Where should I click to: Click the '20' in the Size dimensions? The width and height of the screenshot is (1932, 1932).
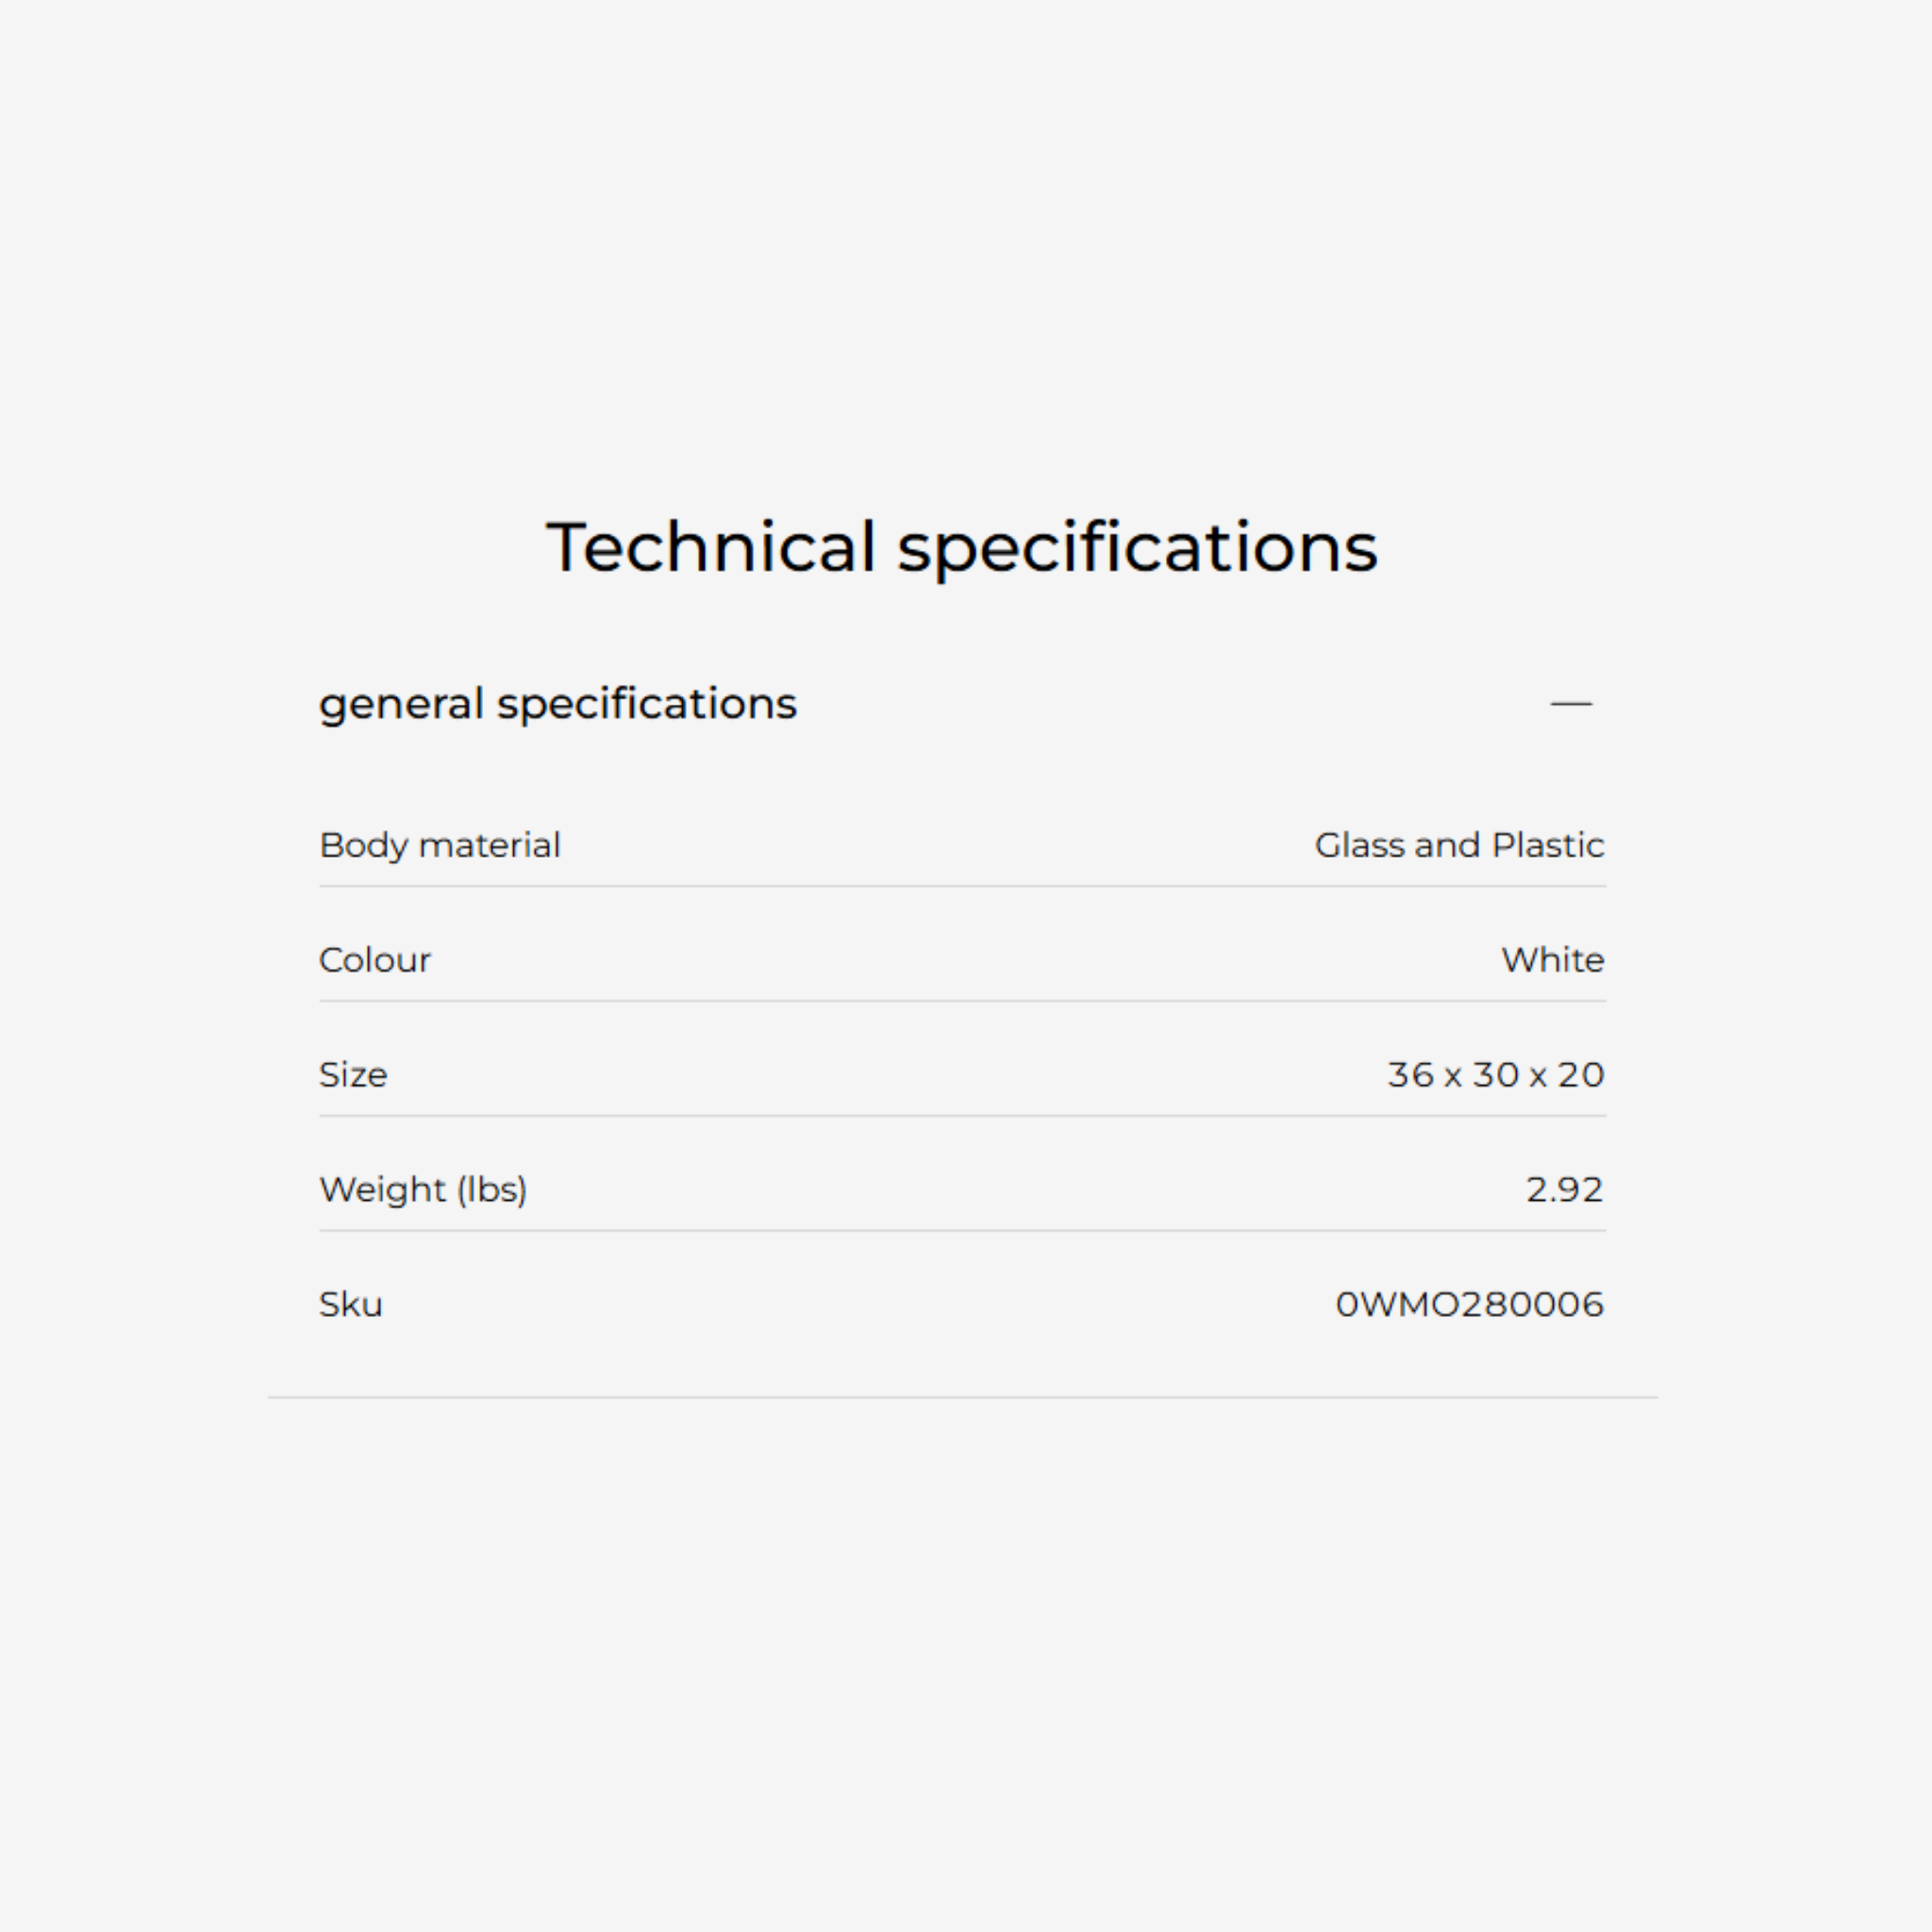(x=1581, y=1075)
